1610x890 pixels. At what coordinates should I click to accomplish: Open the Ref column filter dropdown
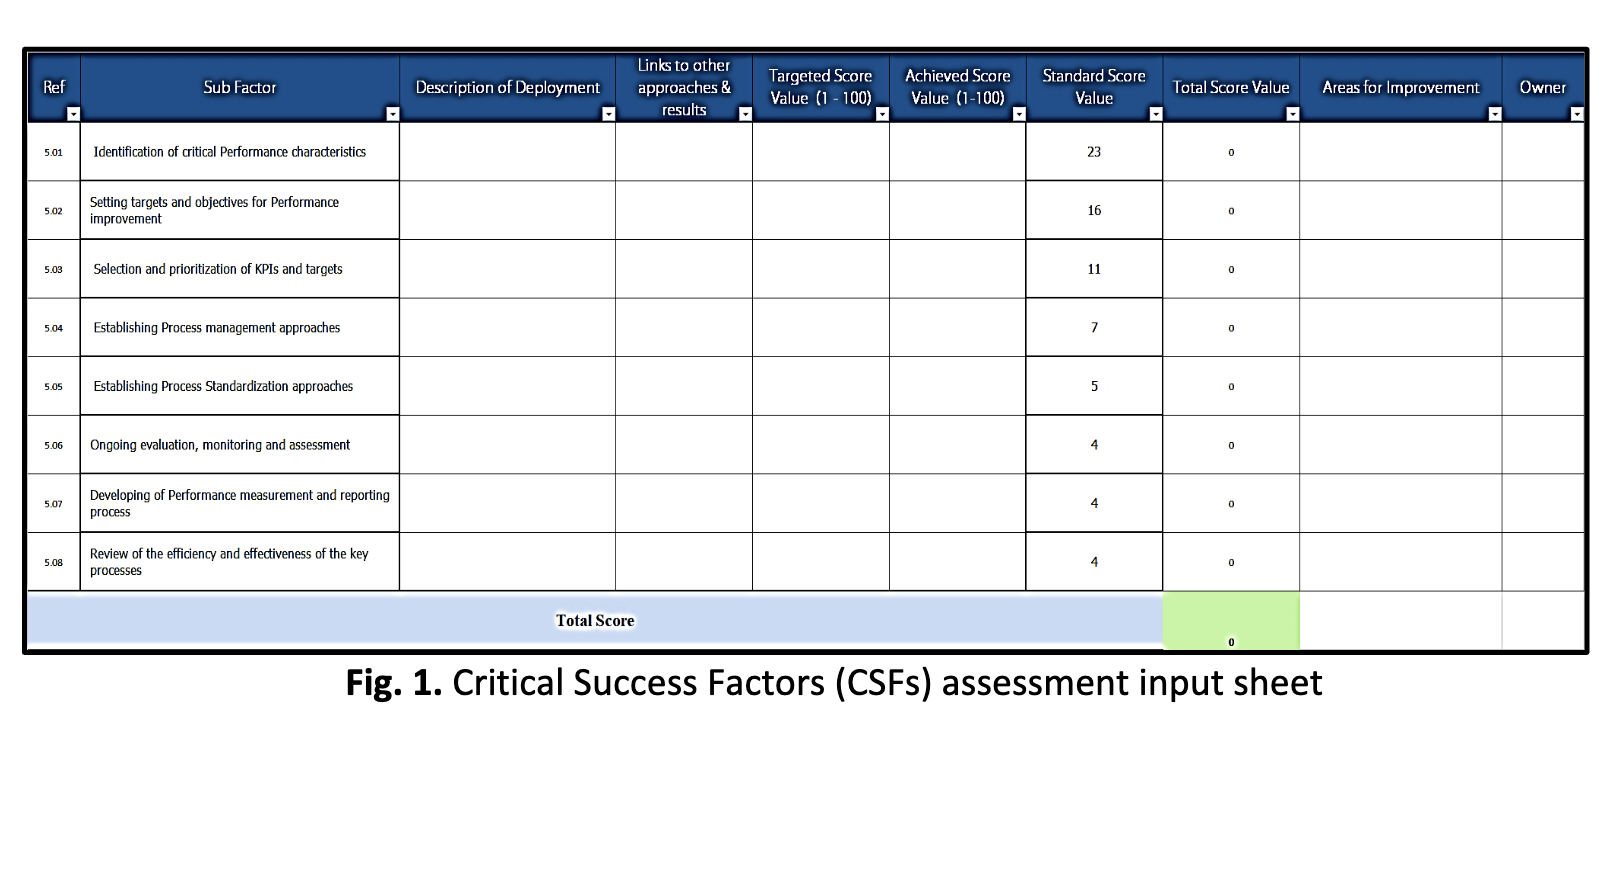click(73, 114)
